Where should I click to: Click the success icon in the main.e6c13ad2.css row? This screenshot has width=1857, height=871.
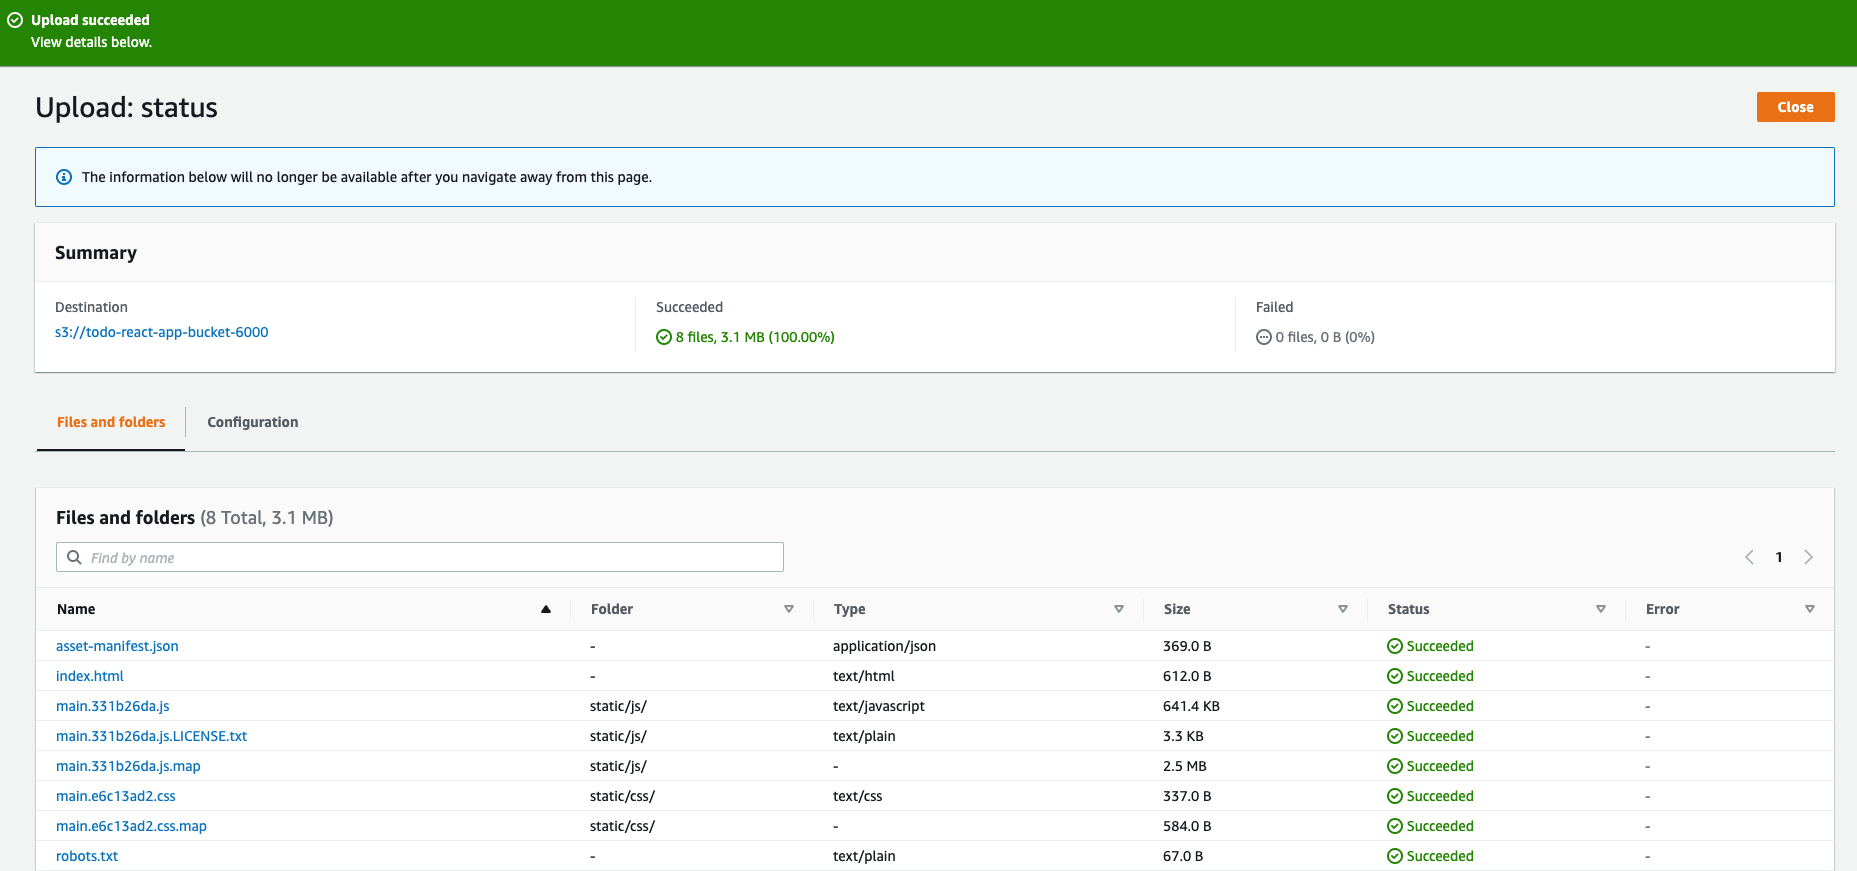1395,796
